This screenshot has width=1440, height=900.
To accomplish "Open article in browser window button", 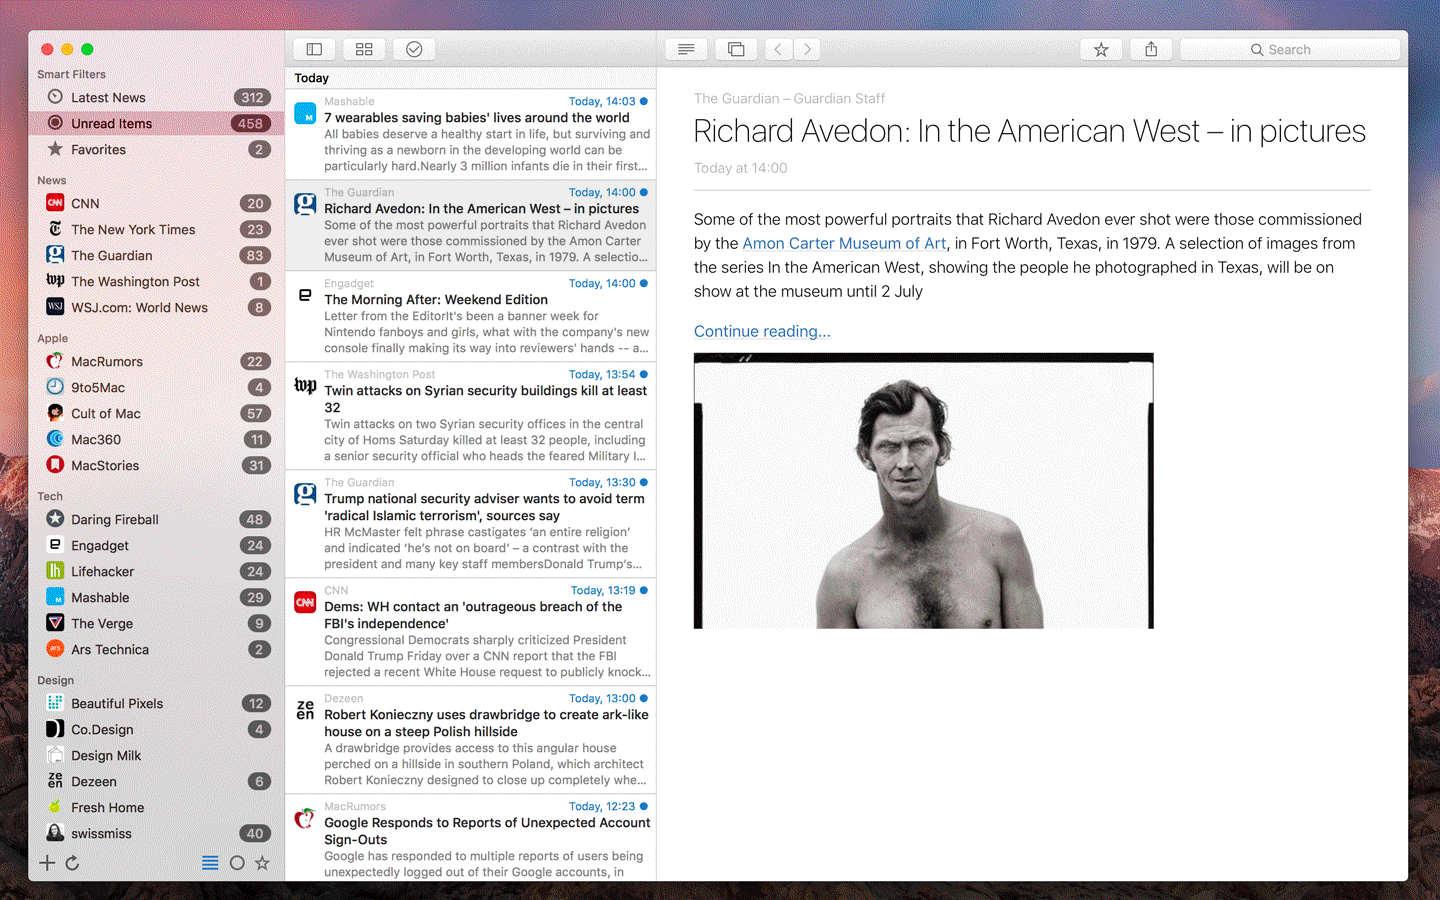I will 736,49.
